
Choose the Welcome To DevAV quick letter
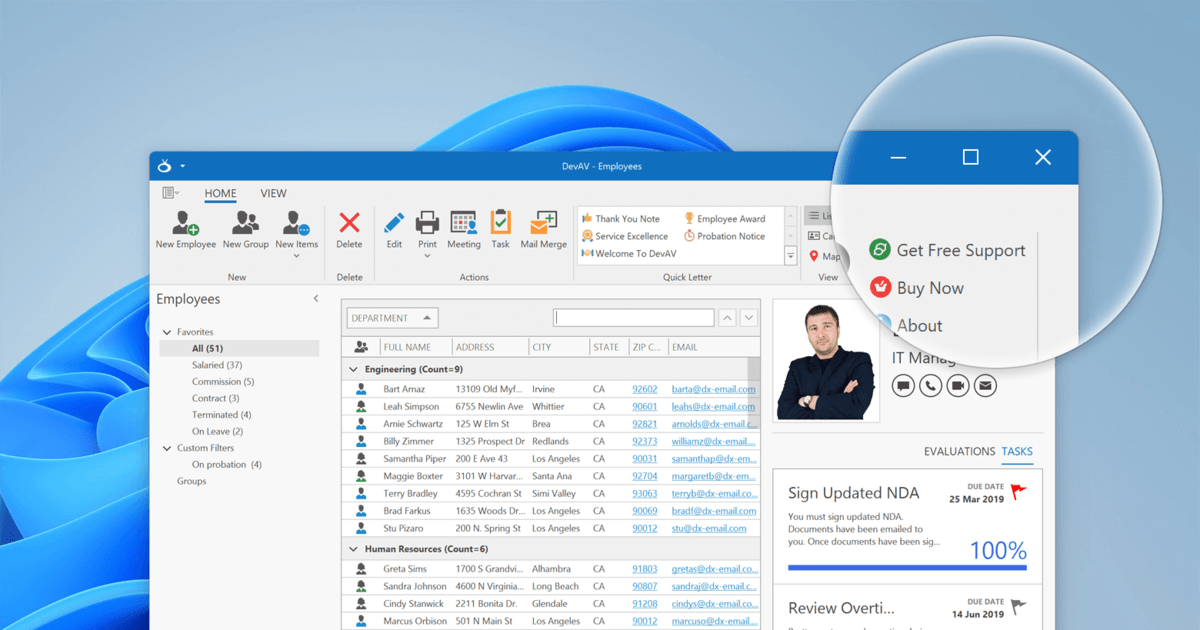tap(628, 254)
